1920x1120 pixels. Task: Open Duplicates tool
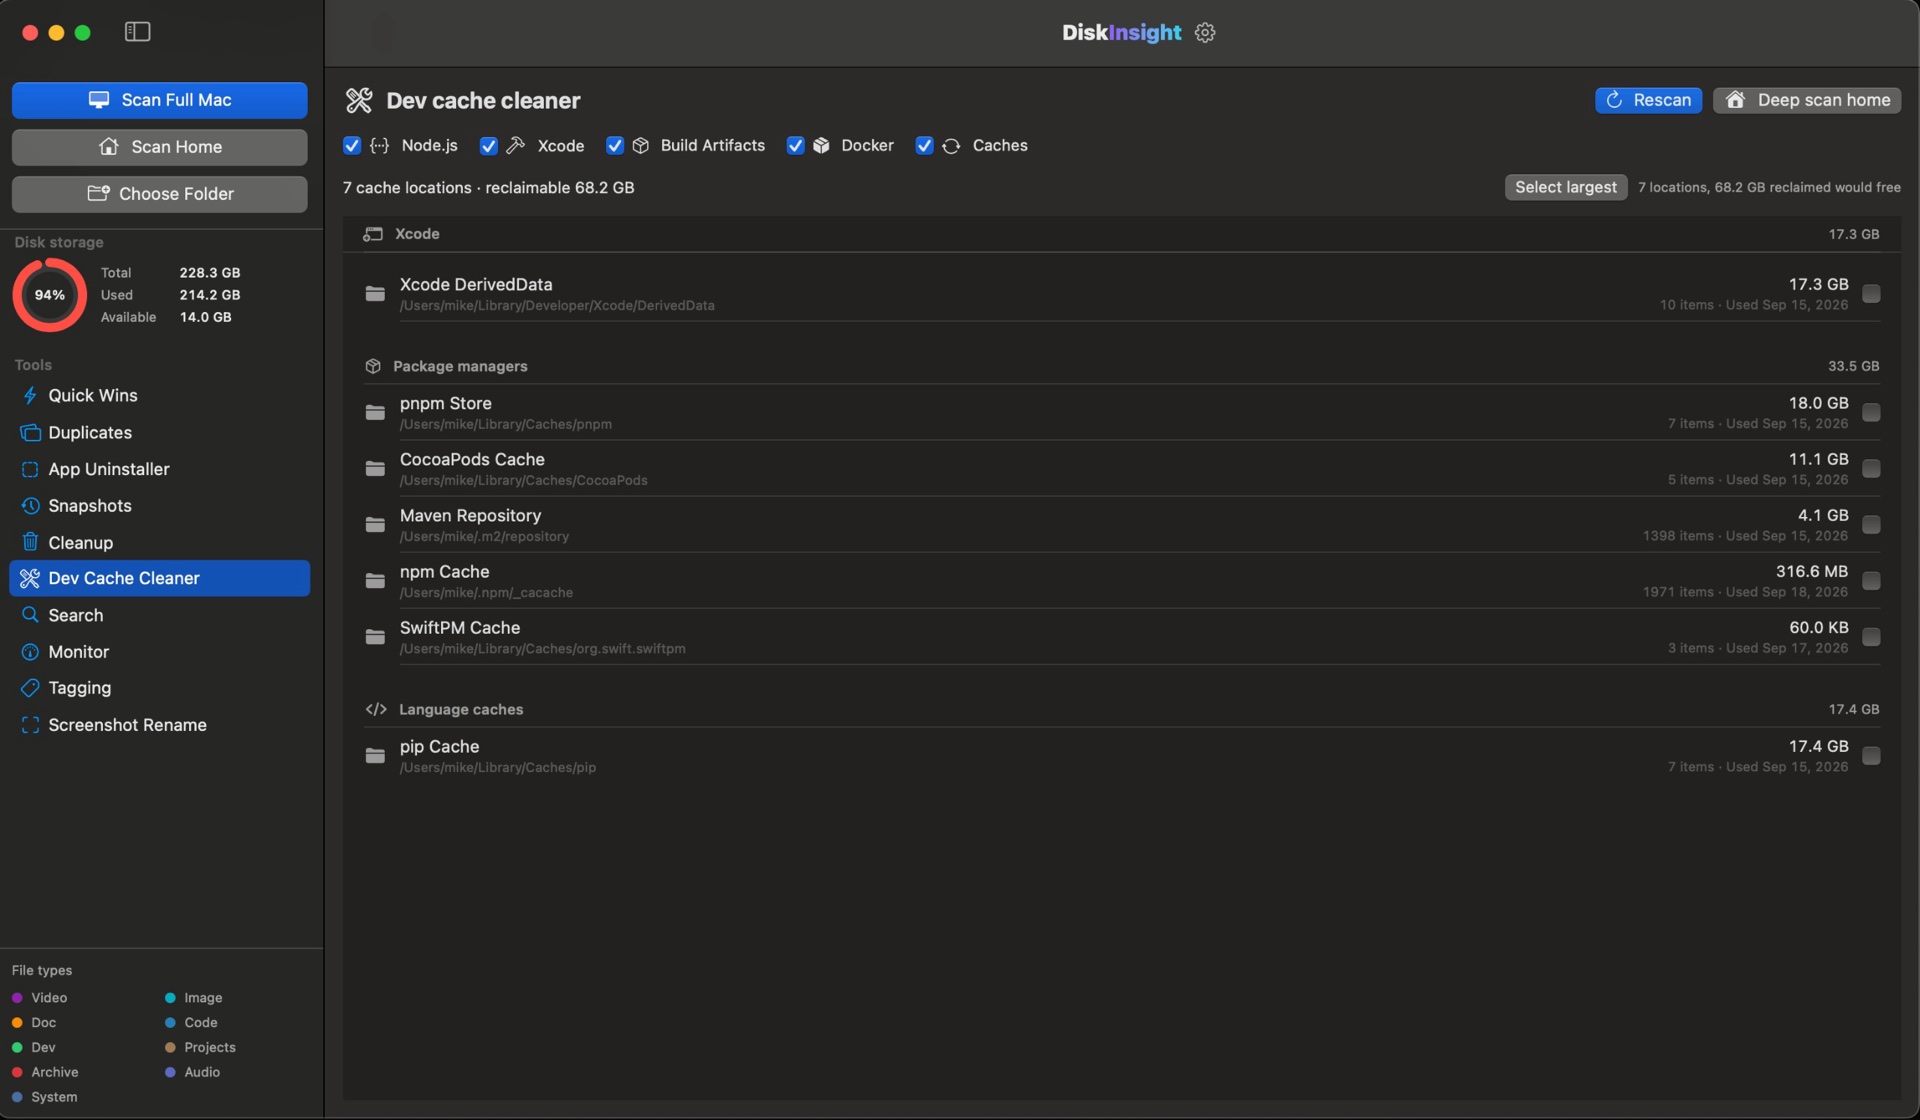(x=160, y=432)
